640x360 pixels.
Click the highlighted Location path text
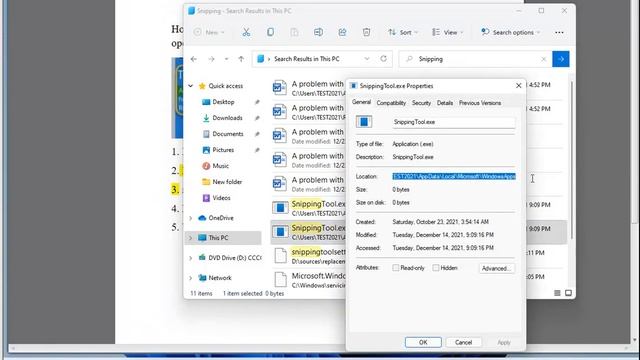[x=454, y=176]
